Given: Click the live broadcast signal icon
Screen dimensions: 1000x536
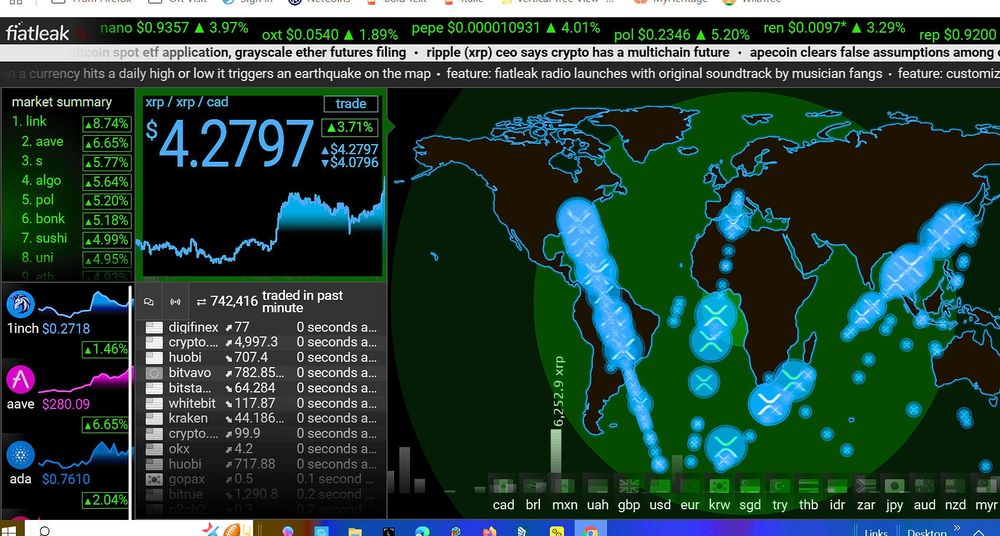Looking at the screenshot, I should 175,302.
